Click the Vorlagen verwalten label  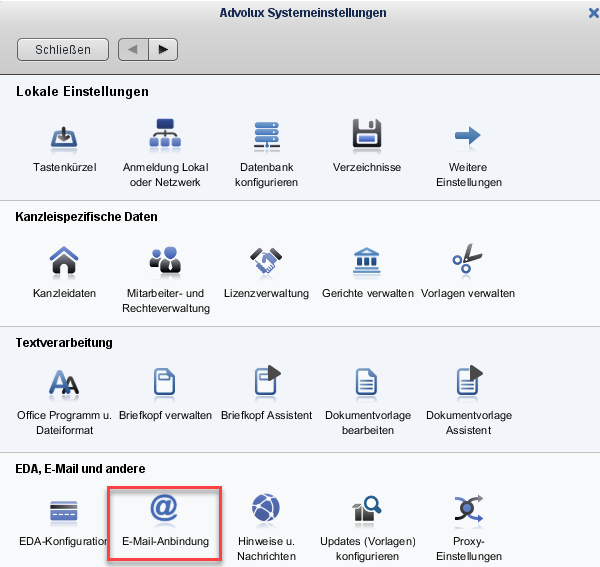pyautogui.click(x=468, y=293)
